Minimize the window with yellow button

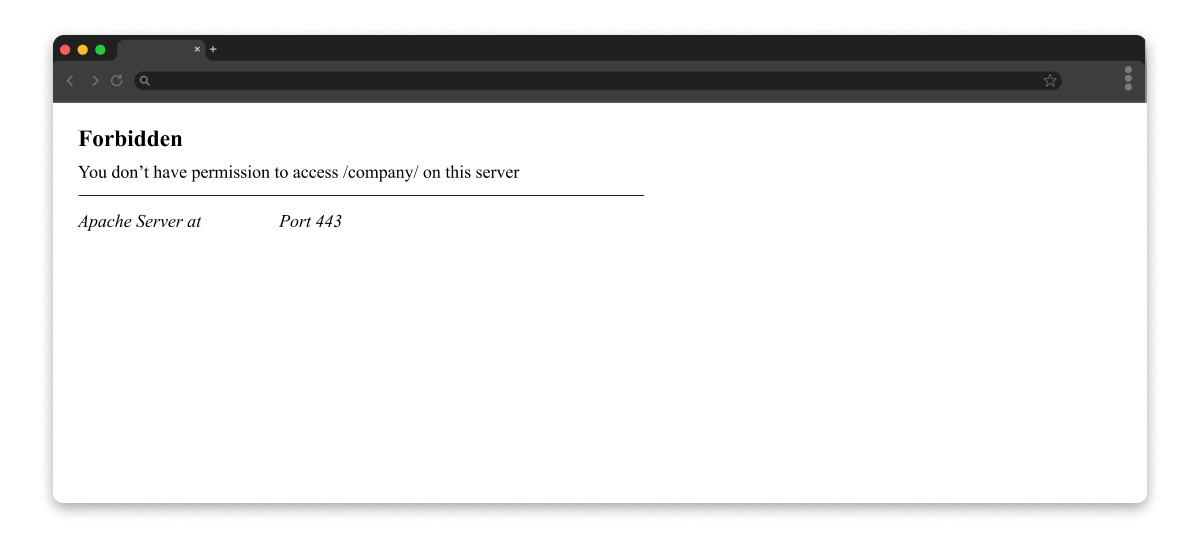[x=83, y=50]
